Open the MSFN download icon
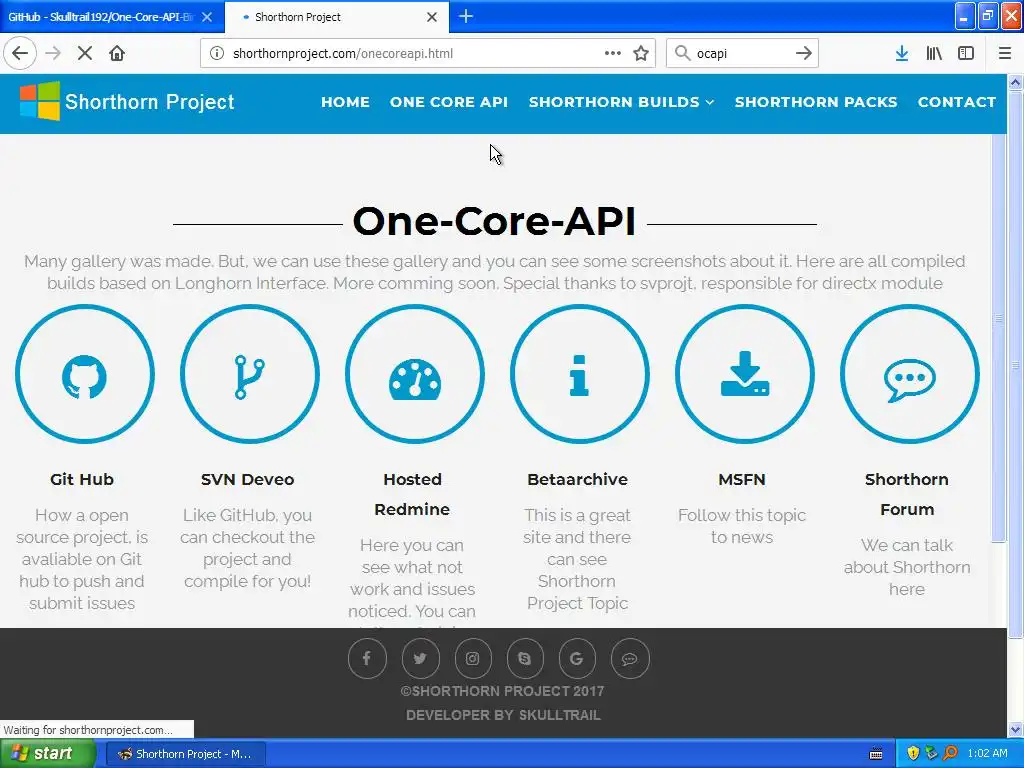The height and width of the screenshot is (768, 1024). click(x=744, y=374)
